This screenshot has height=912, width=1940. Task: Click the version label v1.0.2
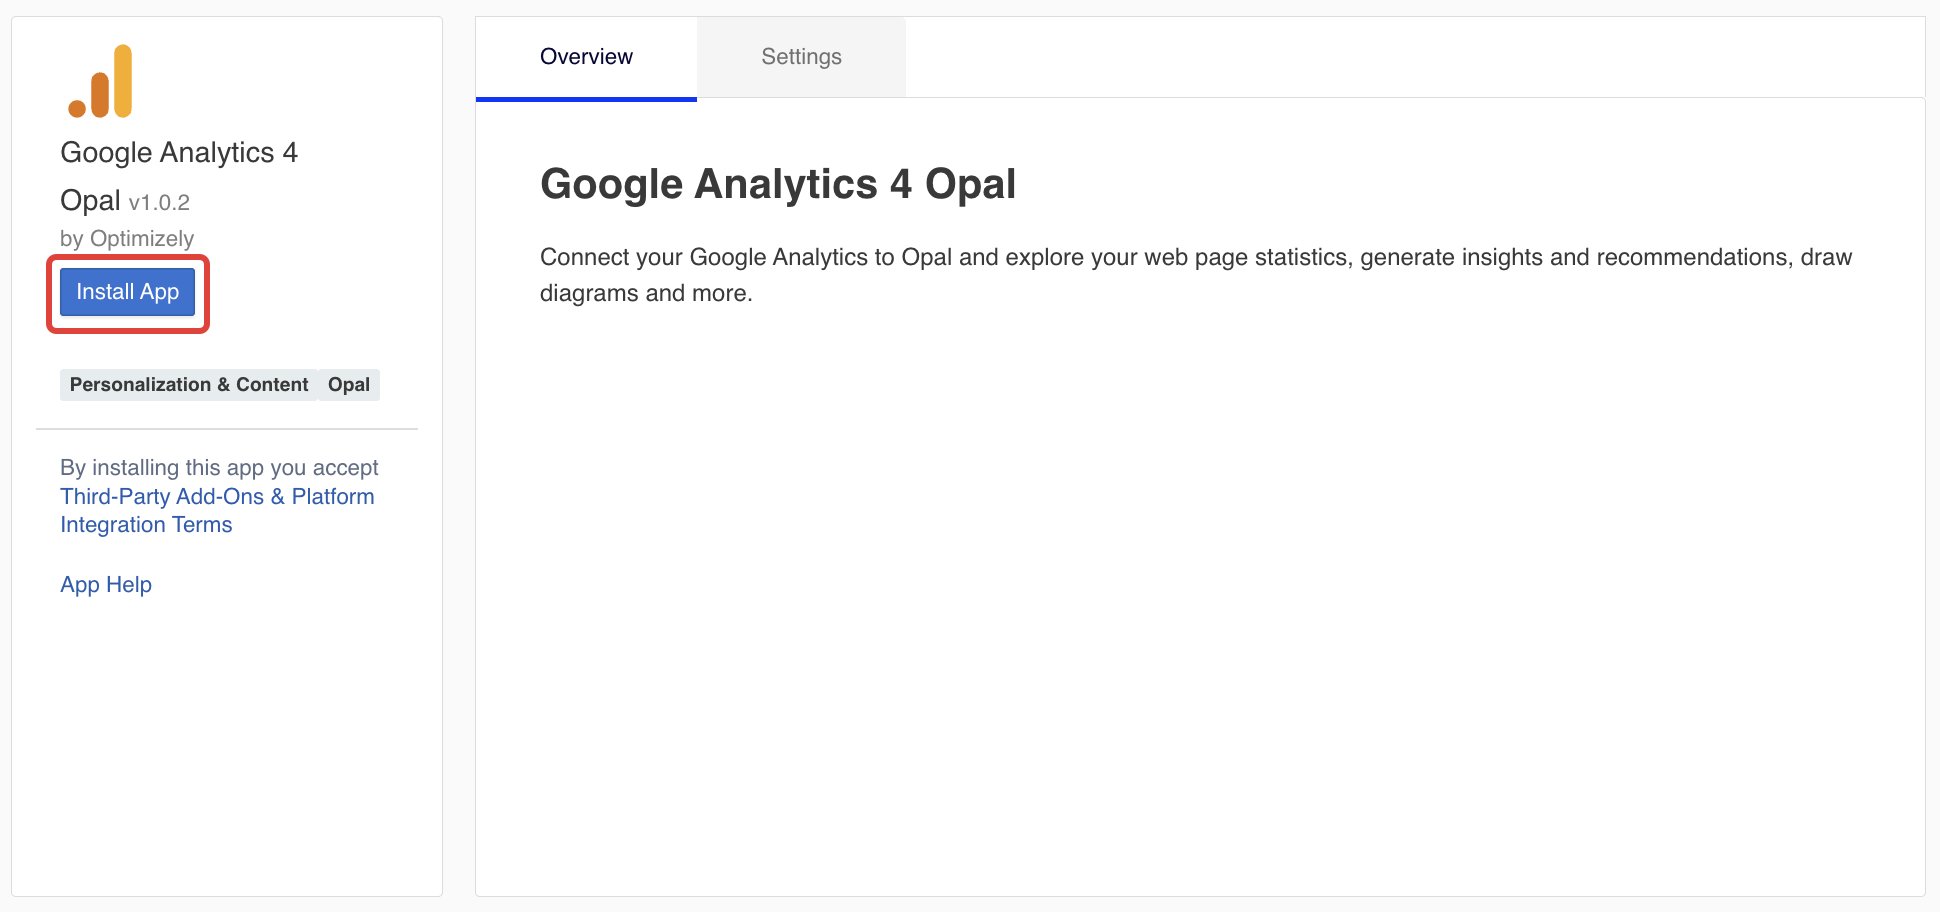point(160,201)
